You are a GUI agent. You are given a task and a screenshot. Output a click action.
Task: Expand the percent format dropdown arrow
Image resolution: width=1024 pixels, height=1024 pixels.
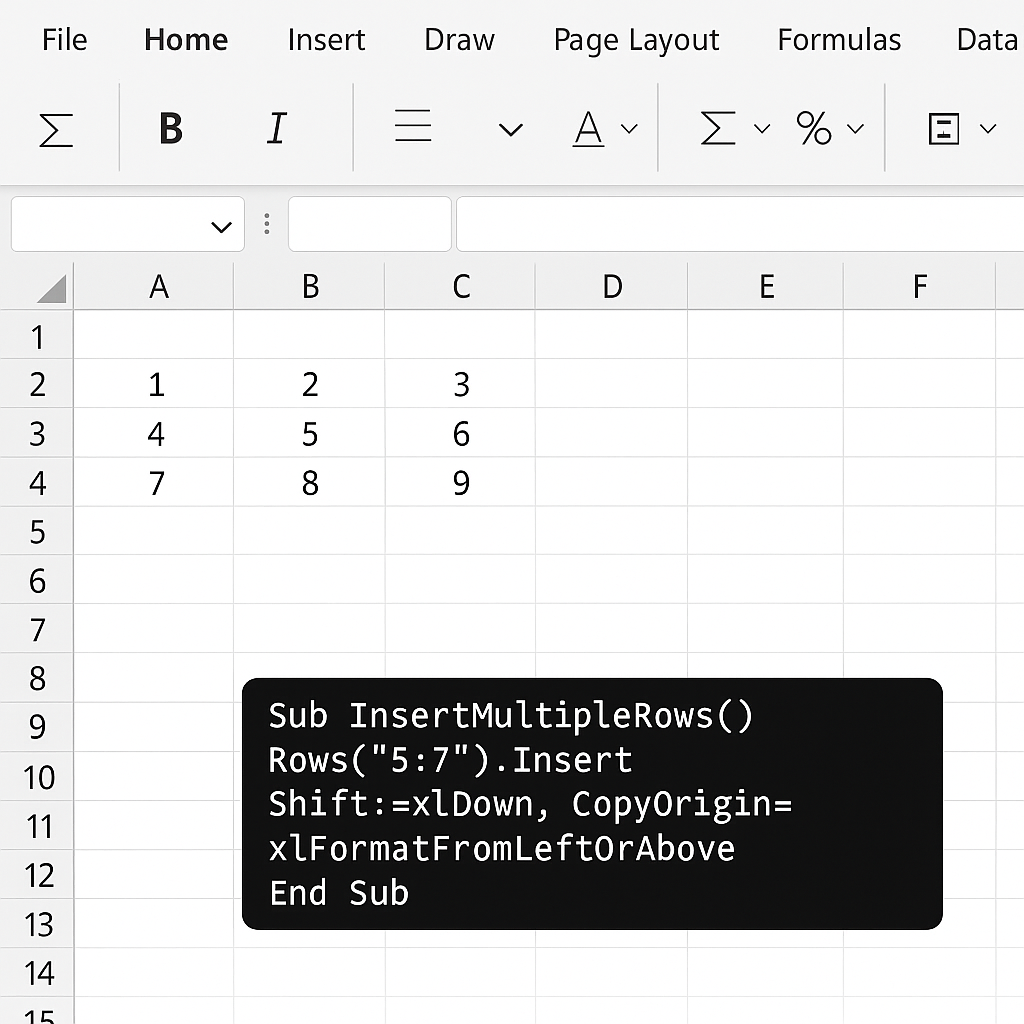pos(856,129)
